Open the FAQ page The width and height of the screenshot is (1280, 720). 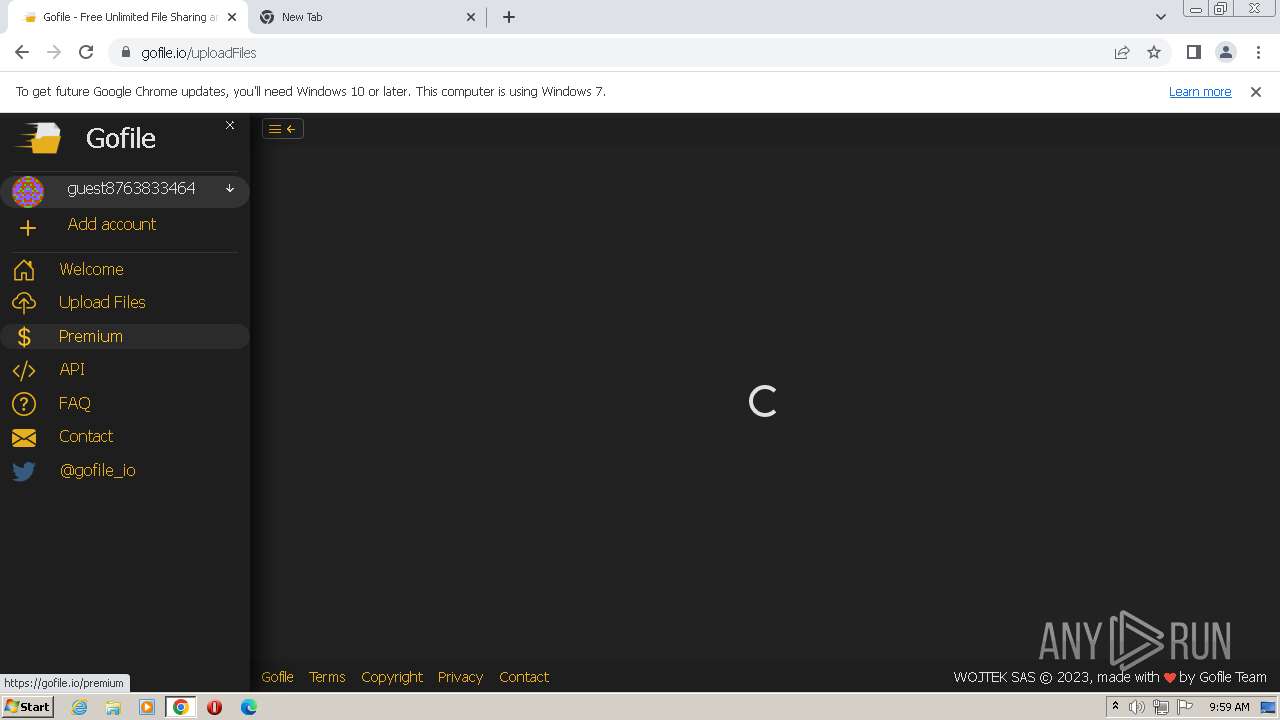pos(75,403)
